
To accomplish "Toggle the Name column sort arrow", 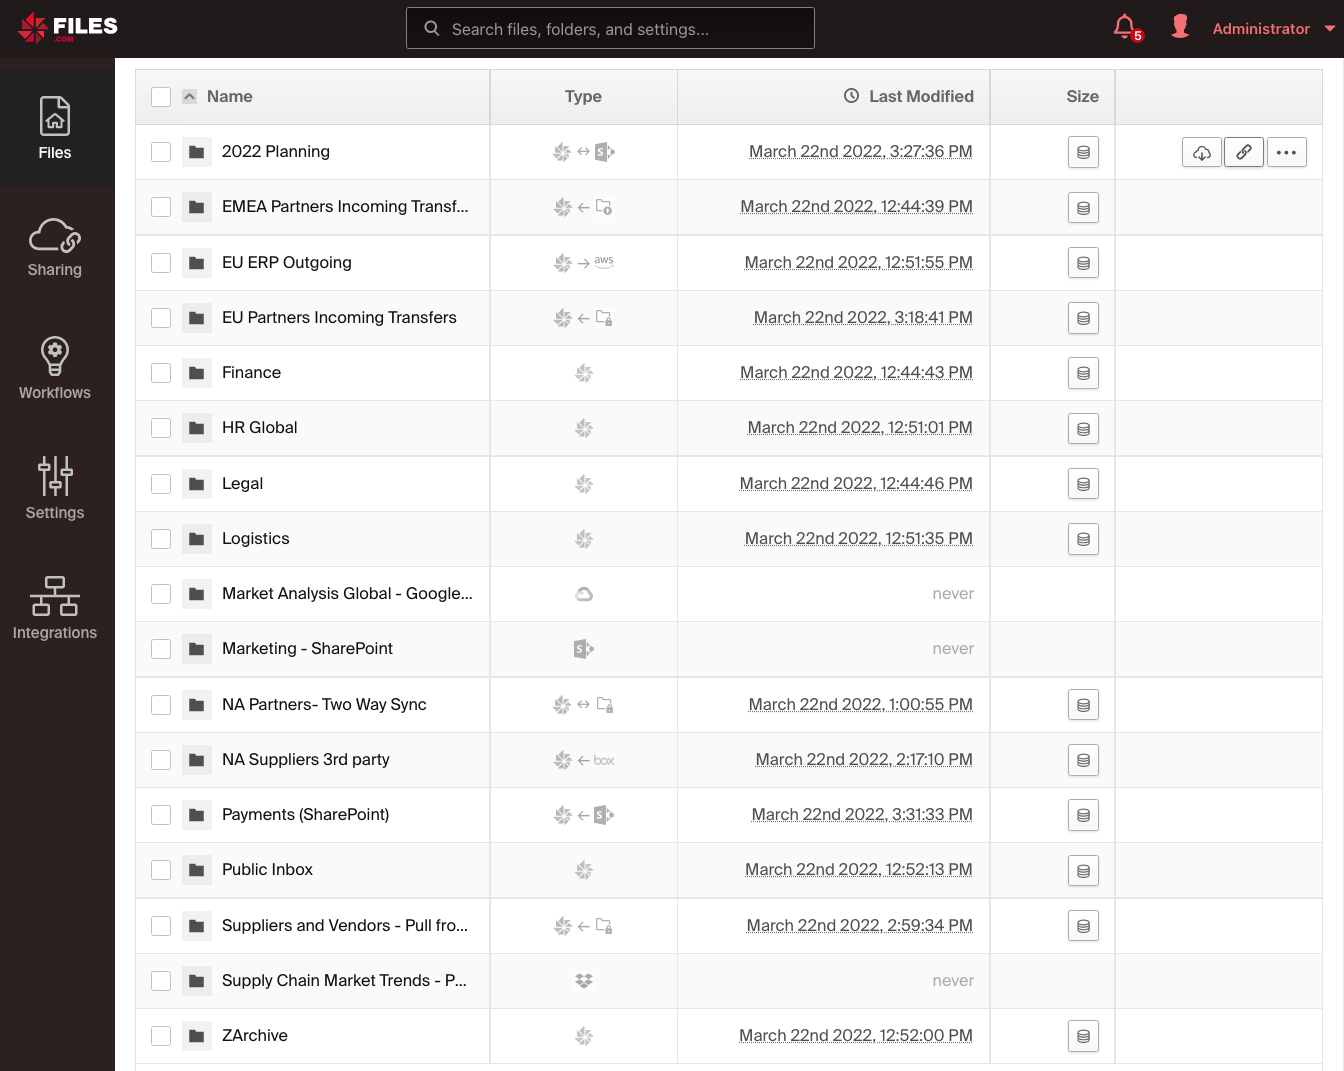I will 189,96.
